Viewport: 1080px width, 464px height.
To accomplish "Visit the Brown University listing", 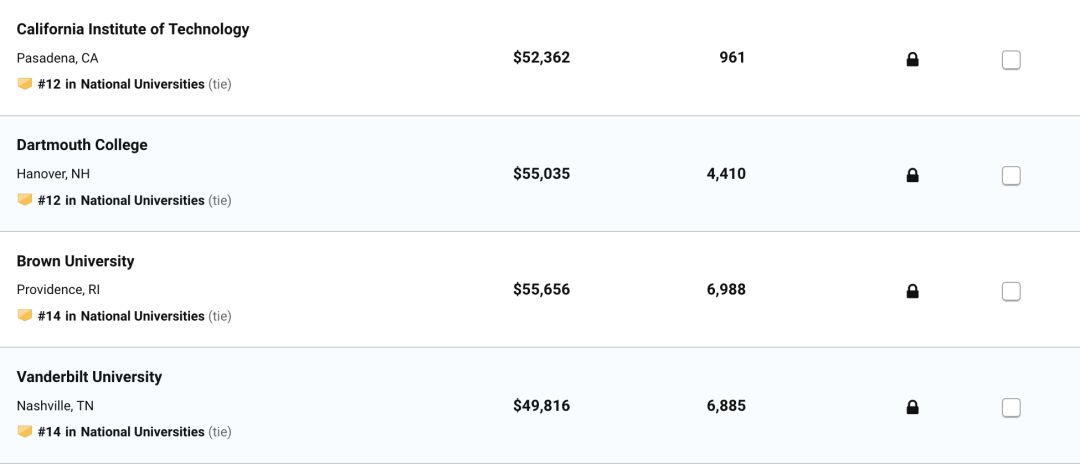I will coord(75,261).
